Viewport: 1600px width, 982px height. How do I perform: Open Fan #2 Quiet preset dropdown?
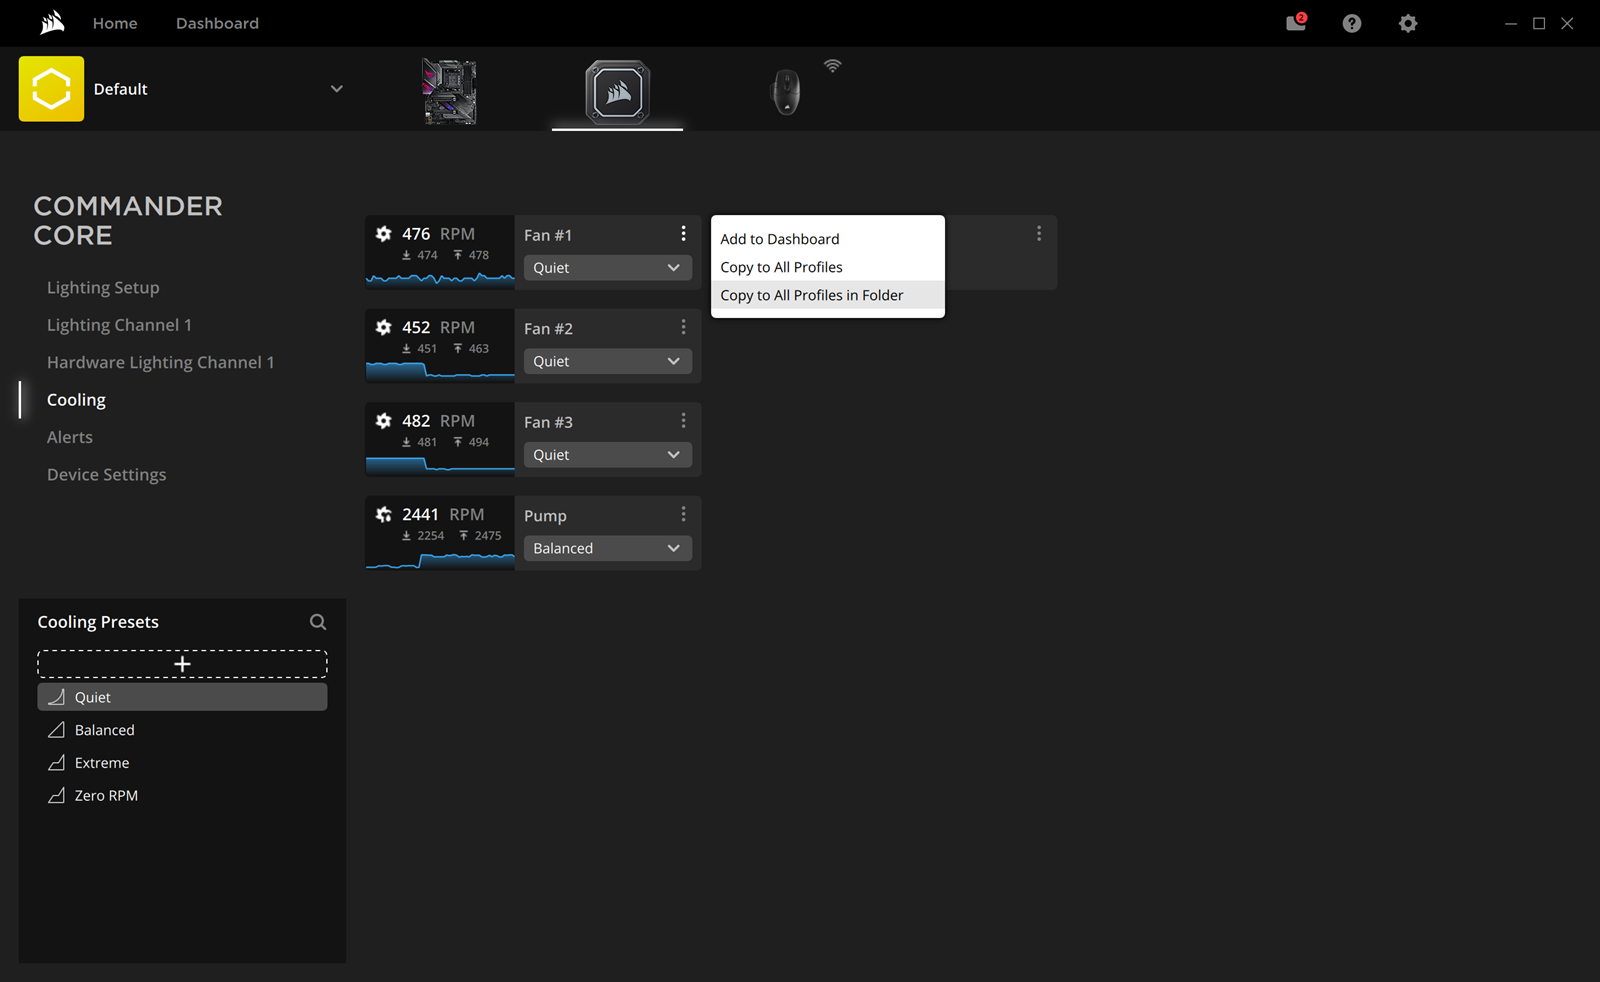(x=607, y=361)
